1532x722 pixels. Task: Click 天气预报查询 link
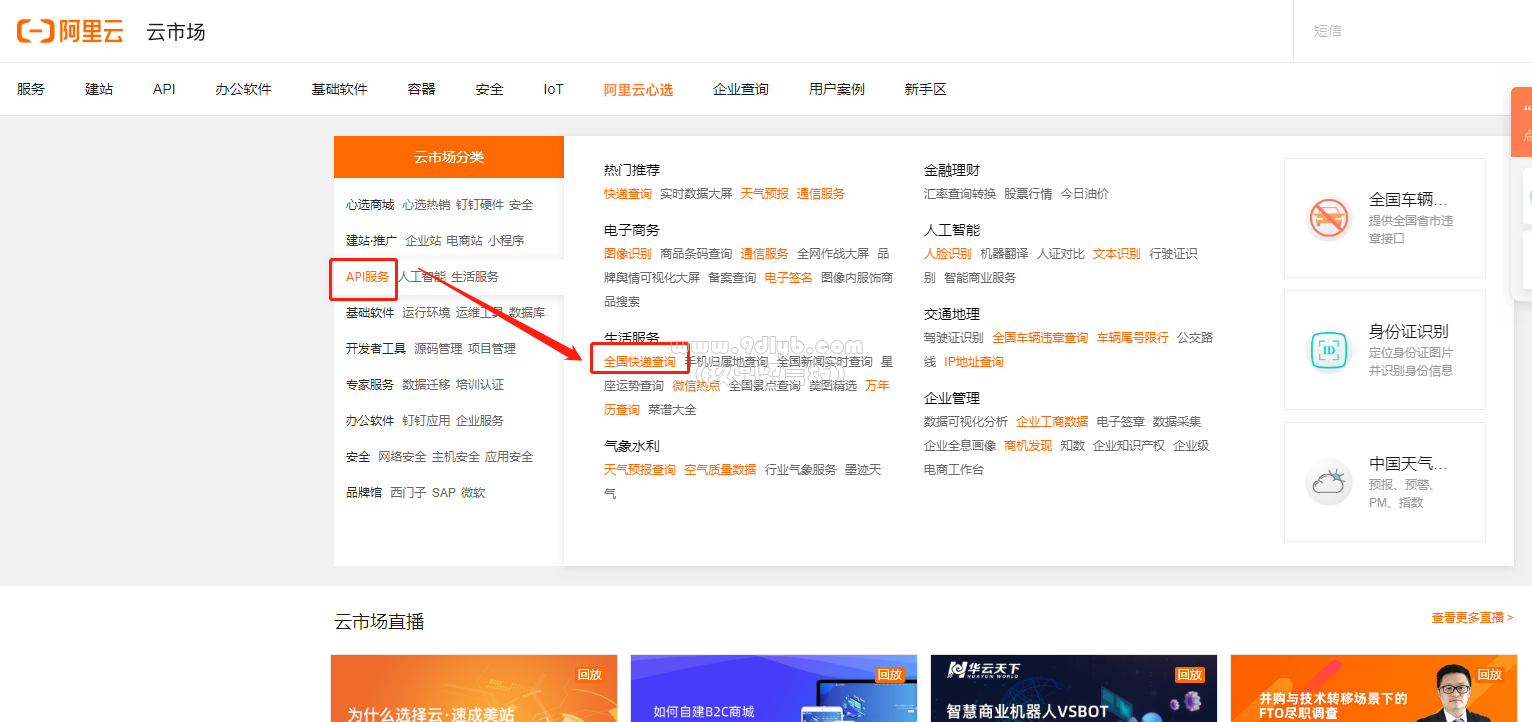click(640, 470)
